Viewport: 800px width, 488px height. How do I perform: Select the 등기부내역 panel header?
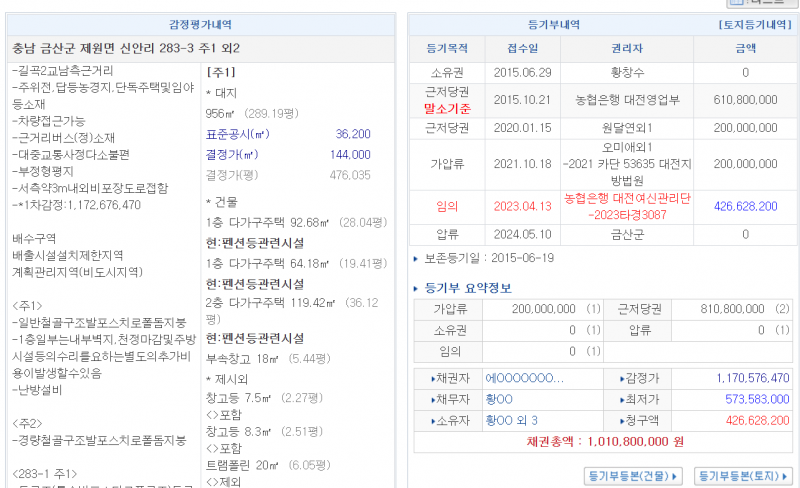pyautogui.click(x=553, y=24)
